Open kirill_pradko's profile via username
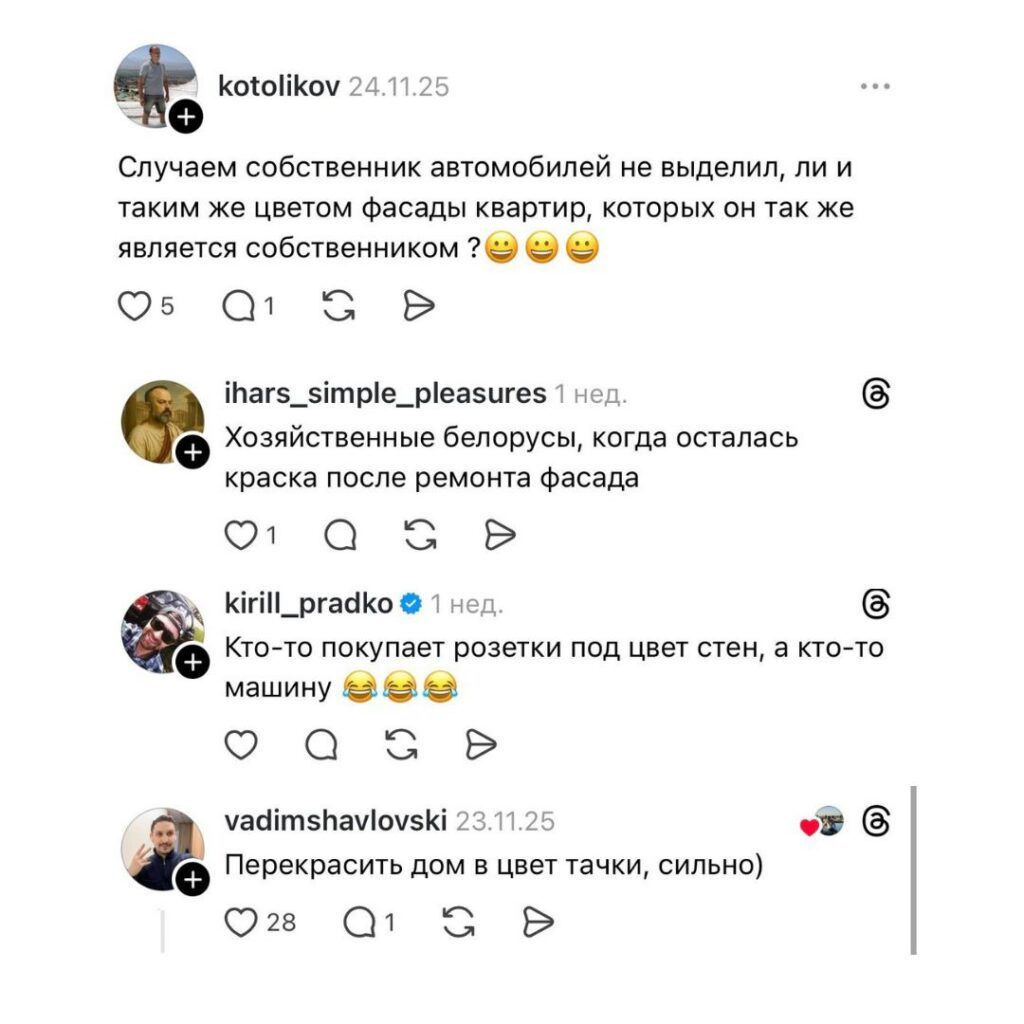The width and height of the screenshot is (1024, 1024). click(308, 603)
